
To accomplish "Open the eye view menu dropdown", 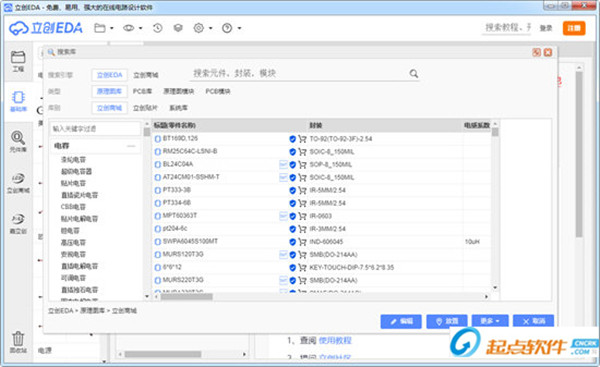I will coord(132,28).
